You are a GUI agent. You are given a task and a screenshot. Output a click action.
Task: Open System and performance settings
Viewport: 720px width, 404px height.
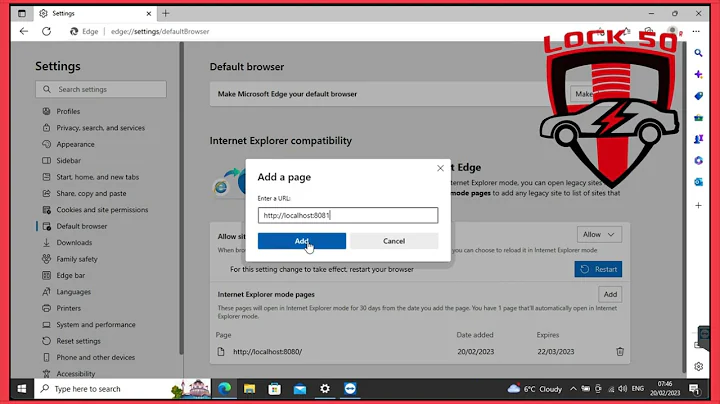tap(96, 325)
